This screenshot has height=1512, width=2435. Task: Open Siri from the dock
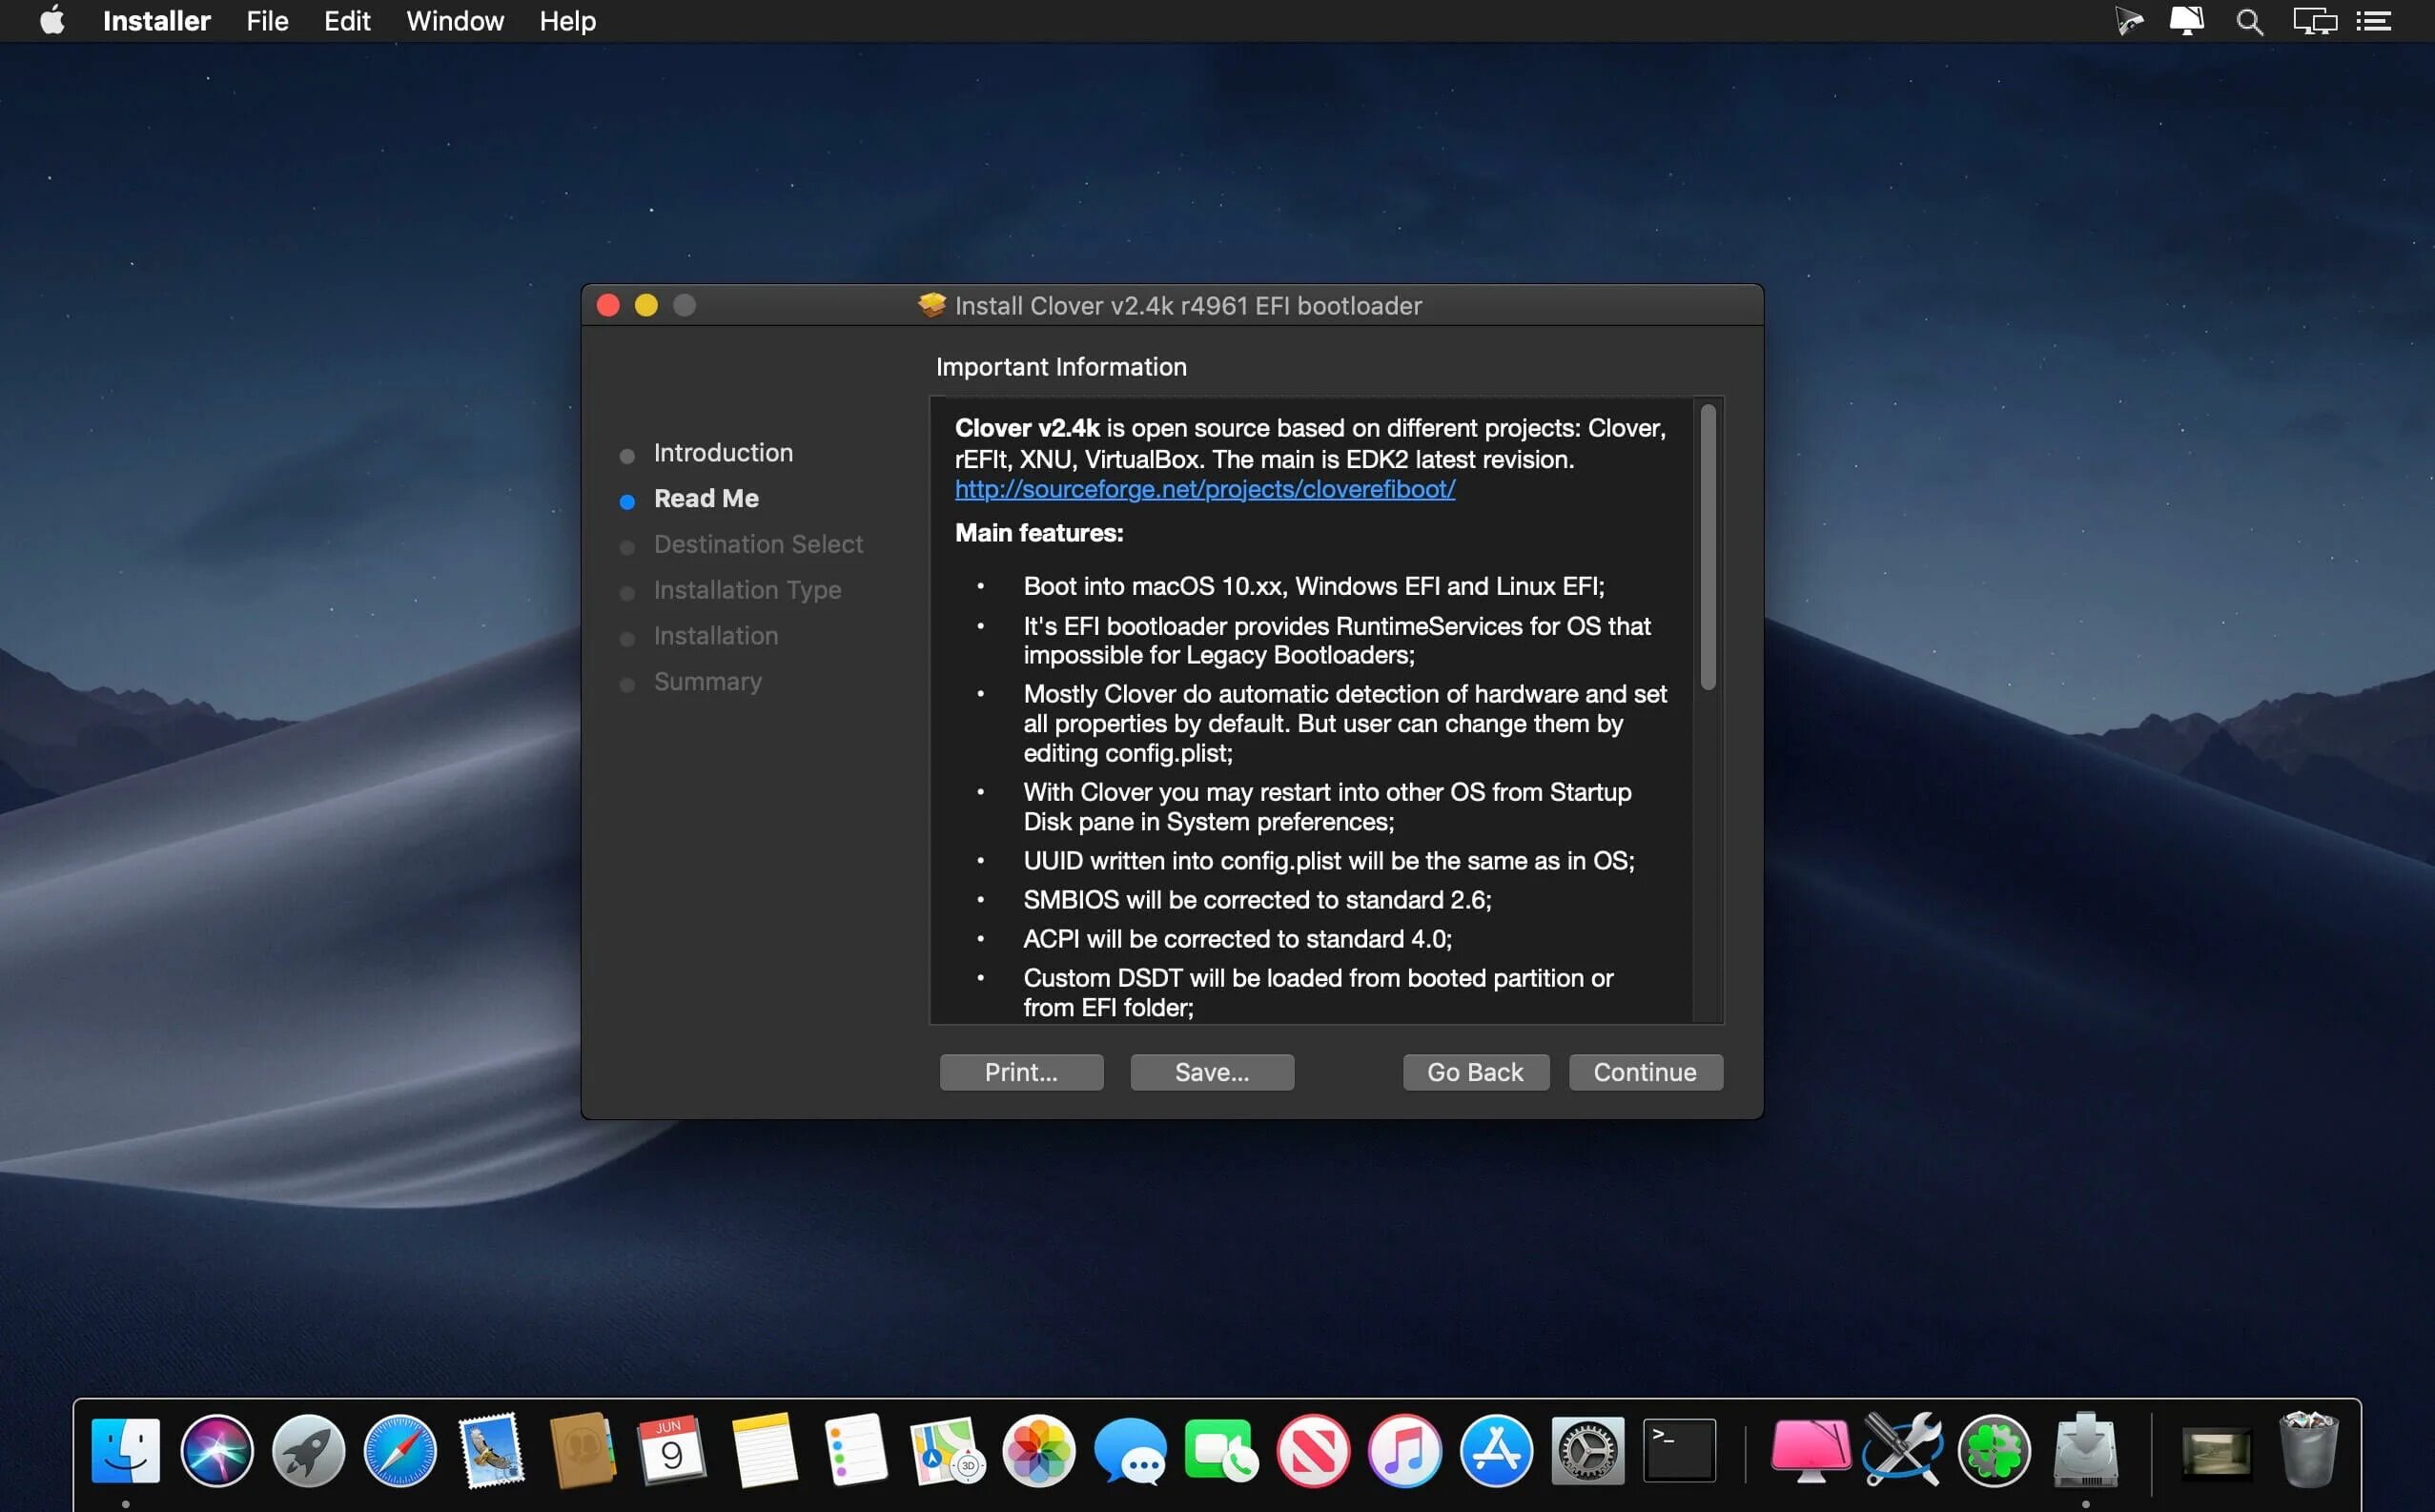(217, 1451)
